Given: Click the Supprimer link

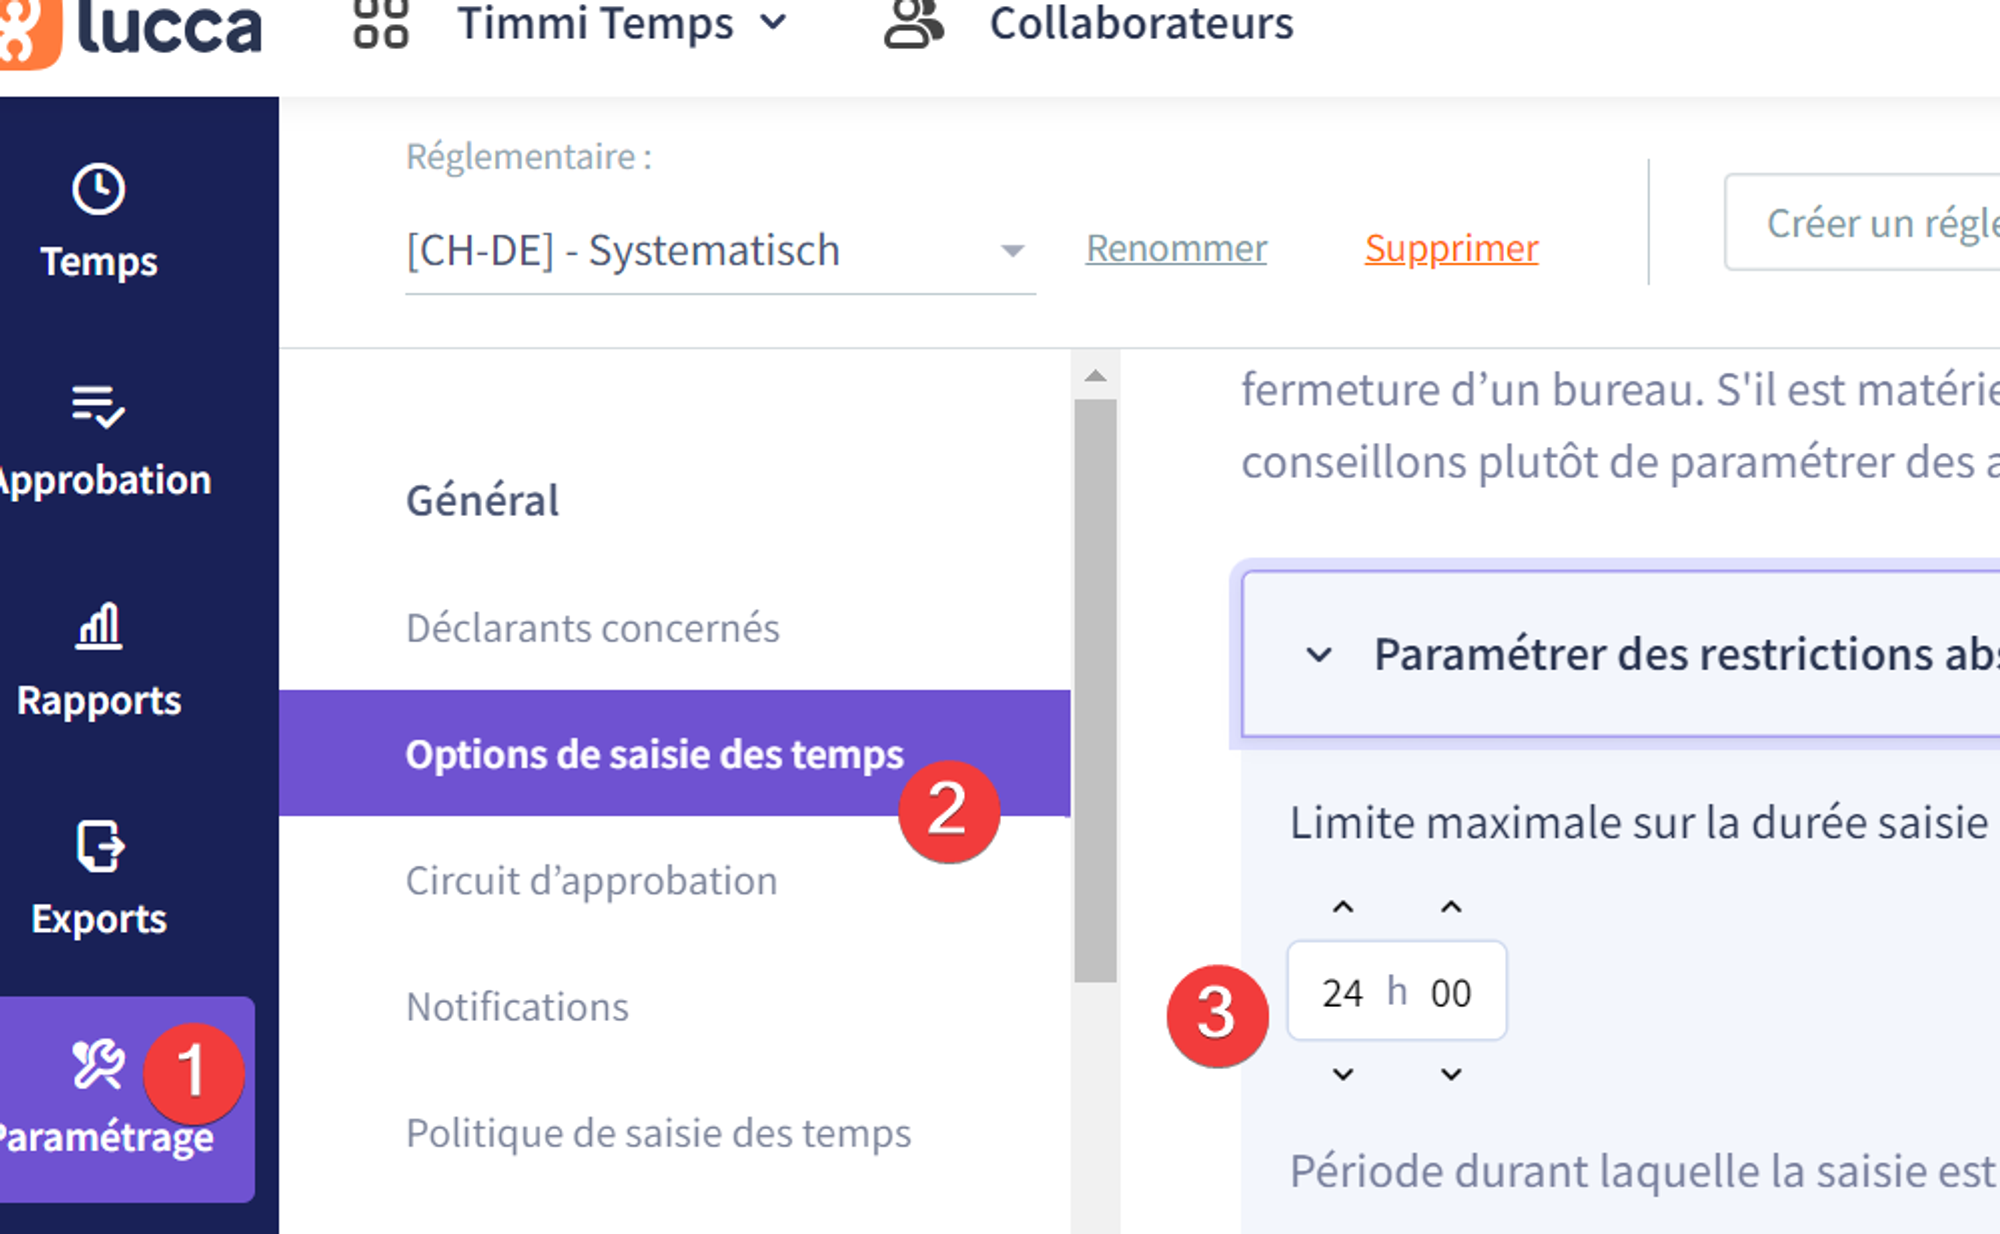Looking at the screenshot, I should [x=1451, y=248].
